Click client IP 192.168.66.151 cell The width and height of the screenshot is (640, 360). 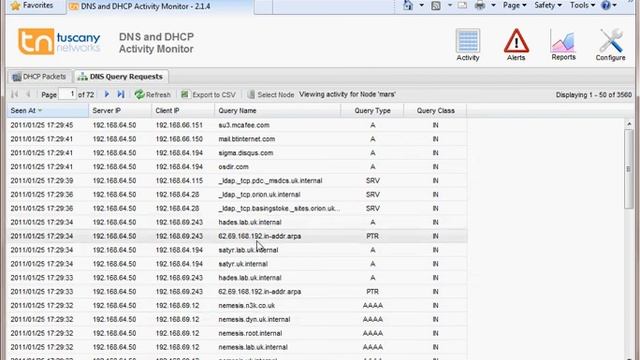(x=179, y=125)
